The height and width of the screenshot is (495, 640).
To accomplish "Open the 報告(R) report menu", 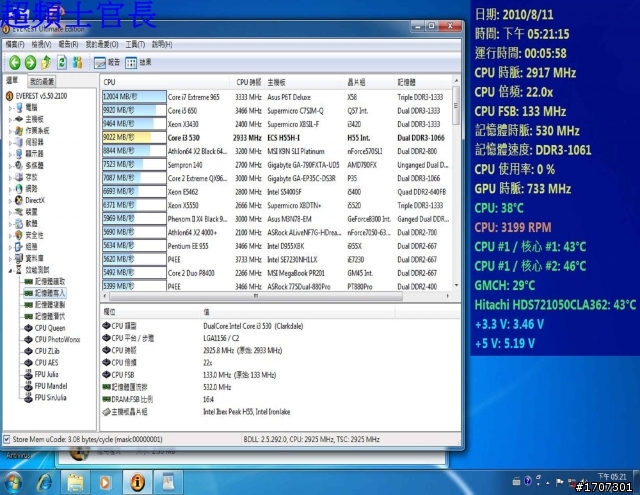I will point(68,44).
